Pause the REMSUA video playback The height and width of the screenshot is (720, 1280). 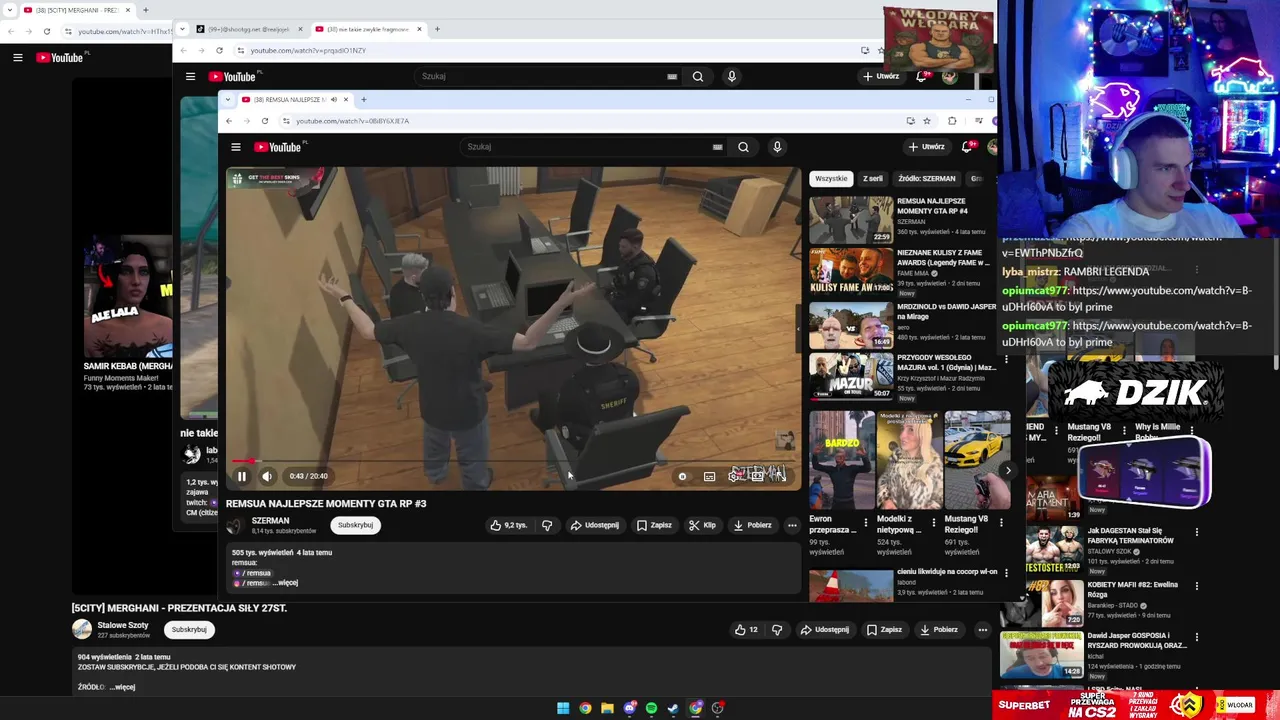[241, 476]
